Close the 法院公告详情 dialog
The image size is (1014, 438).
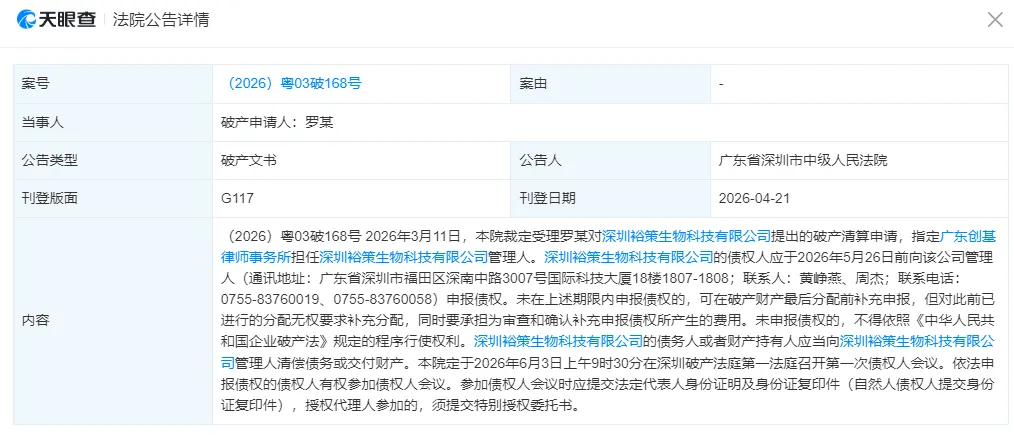point(995,19)
